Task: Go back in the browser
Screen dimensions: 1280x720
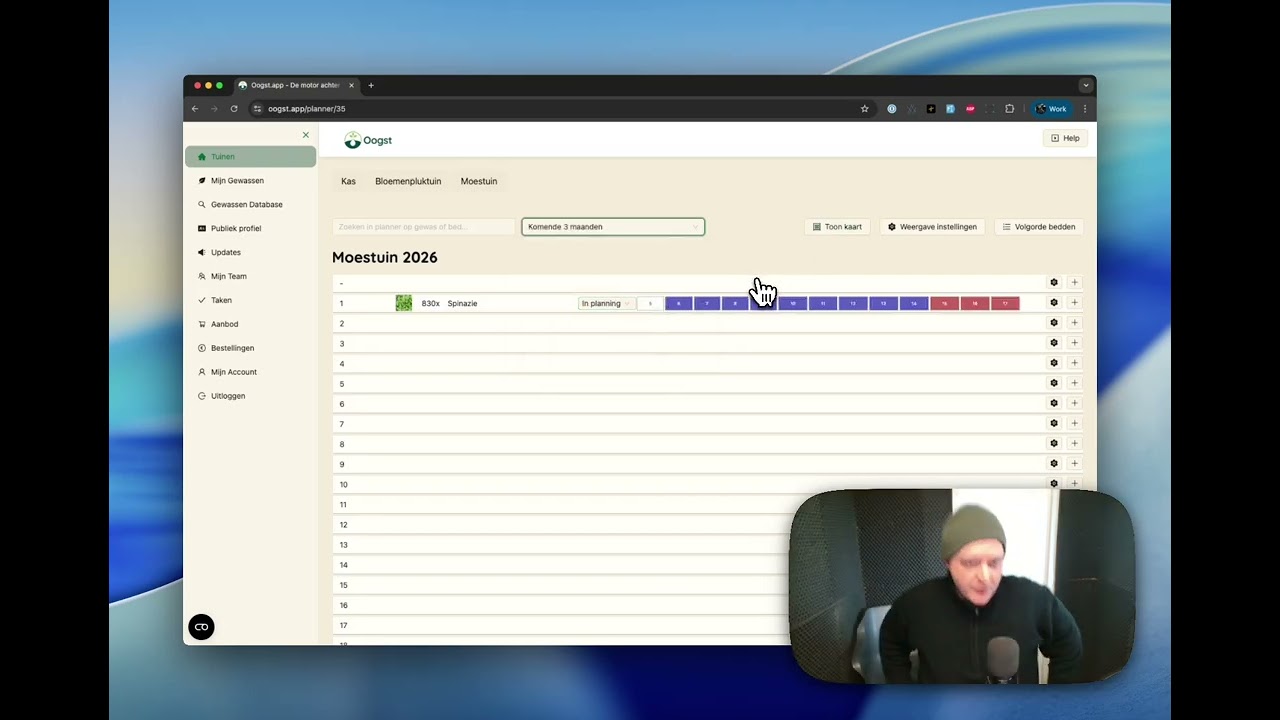Action: point(195,109)
